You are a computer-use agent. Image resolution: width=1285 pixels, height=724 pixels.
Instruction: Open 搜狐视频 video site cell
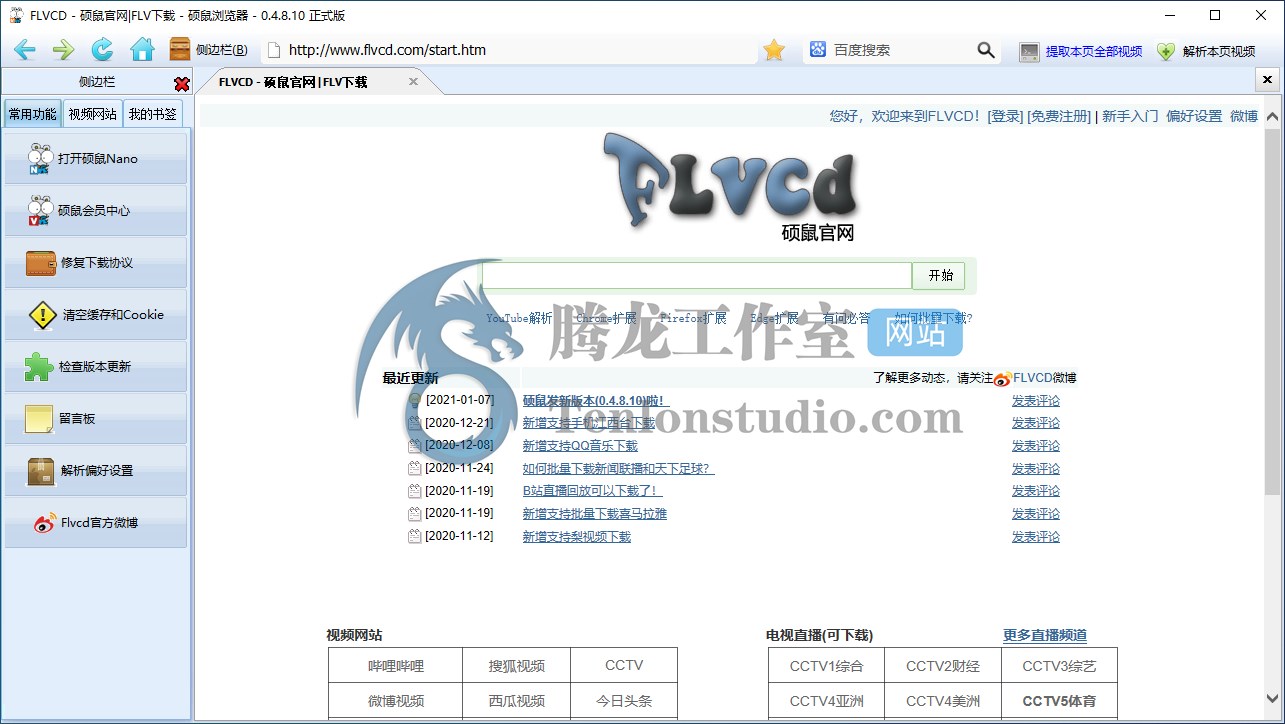(517, 666)
